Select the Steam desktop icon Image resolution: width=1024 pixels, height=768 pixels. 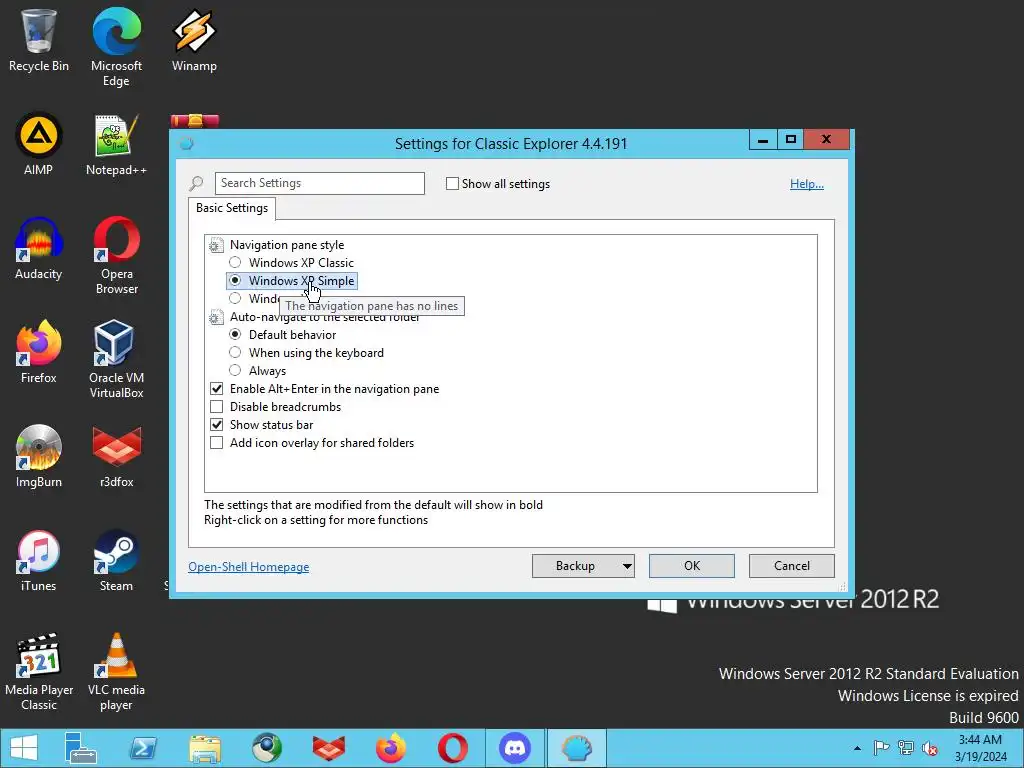(x=116, y=561)
